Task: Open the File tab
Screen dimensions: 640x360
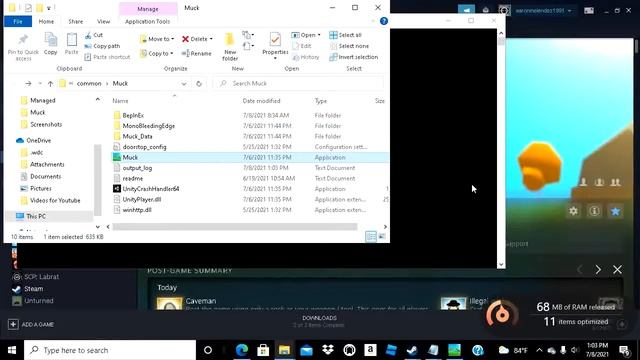Action: coord(18,21)
